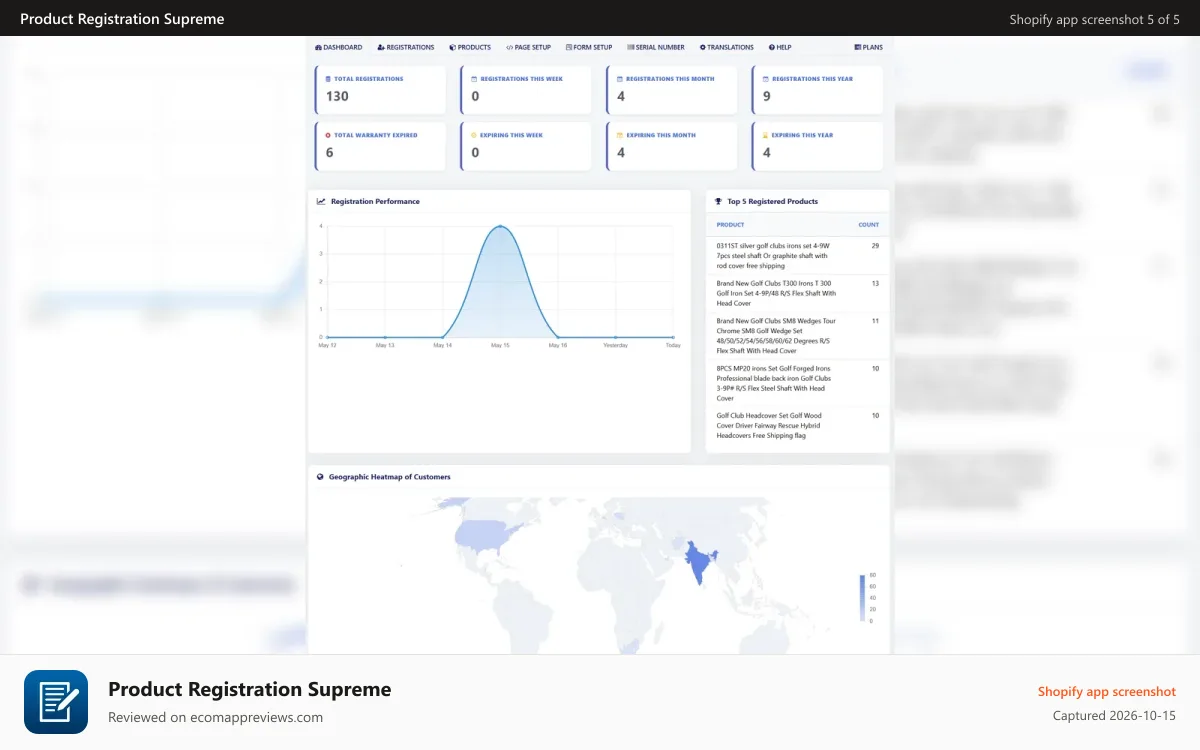This screenshot has height=750, width=1200.
Task: Click the Page Setup code-brackets icon
Action: (x=509, y=47)
